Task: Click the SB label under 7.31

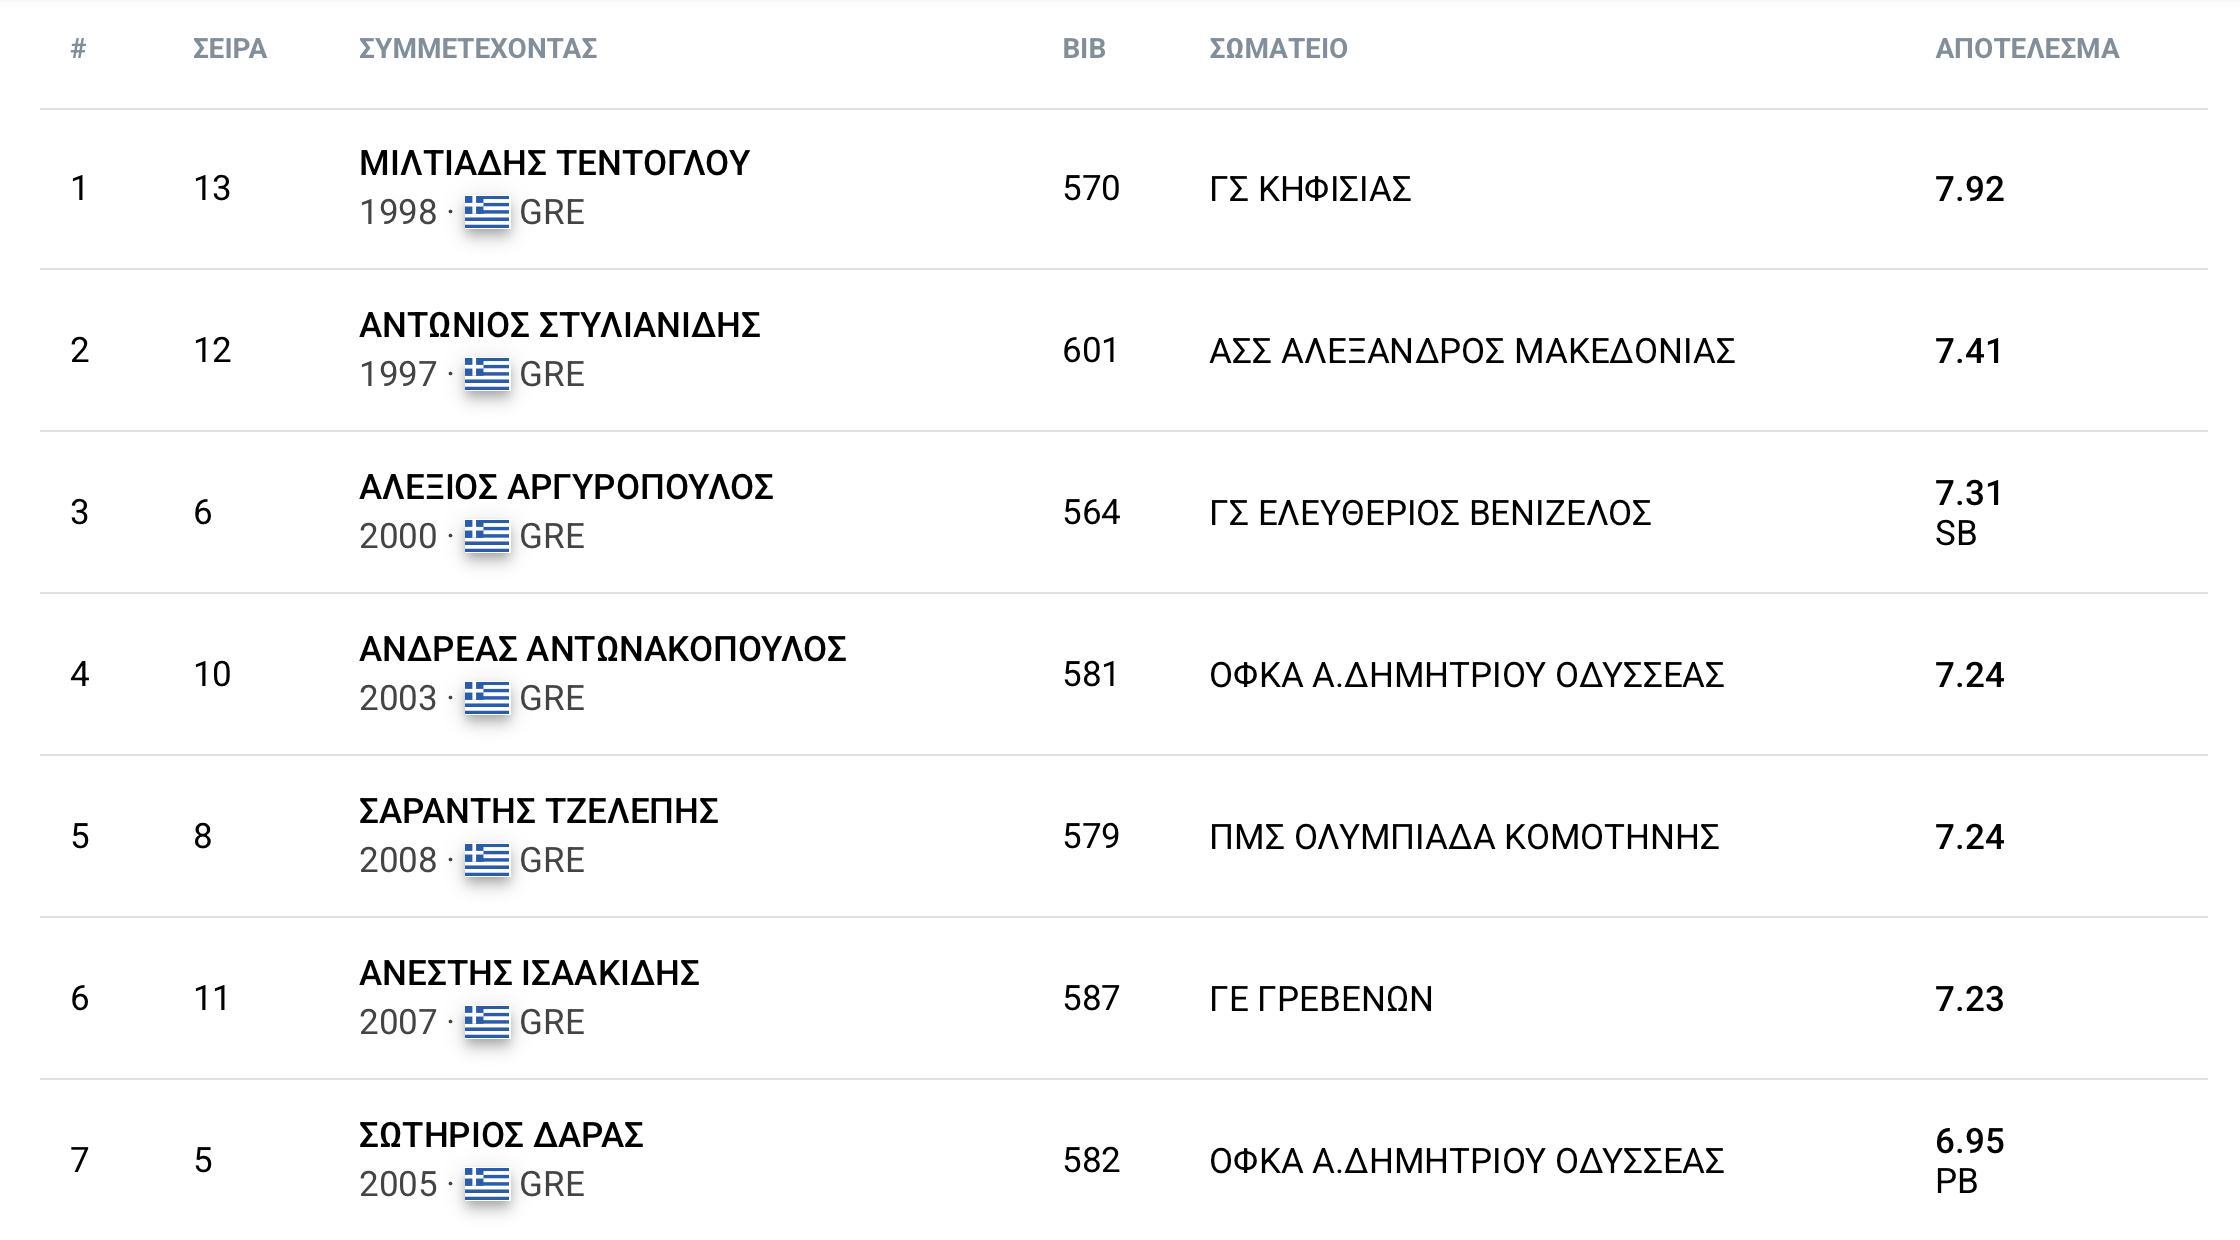Action: [1955, 533]
